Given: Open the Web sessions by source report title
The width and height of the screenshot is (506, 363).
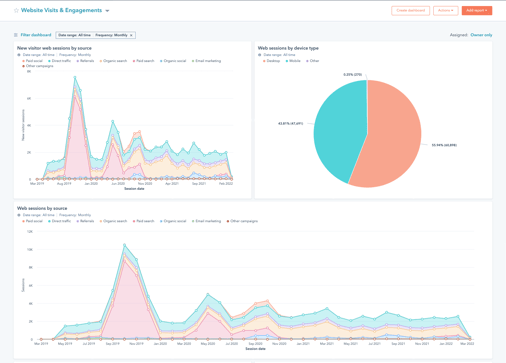Looking at the screenshot, I should (42, 208).
